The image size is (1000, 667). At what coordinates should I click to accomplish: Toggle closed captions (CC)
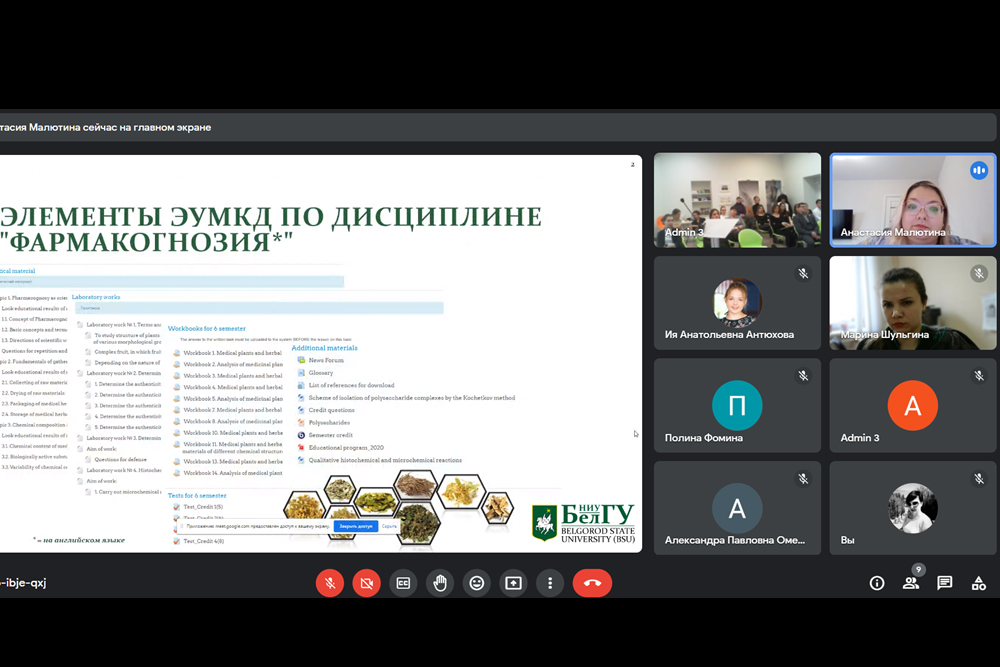coord(403,583)
